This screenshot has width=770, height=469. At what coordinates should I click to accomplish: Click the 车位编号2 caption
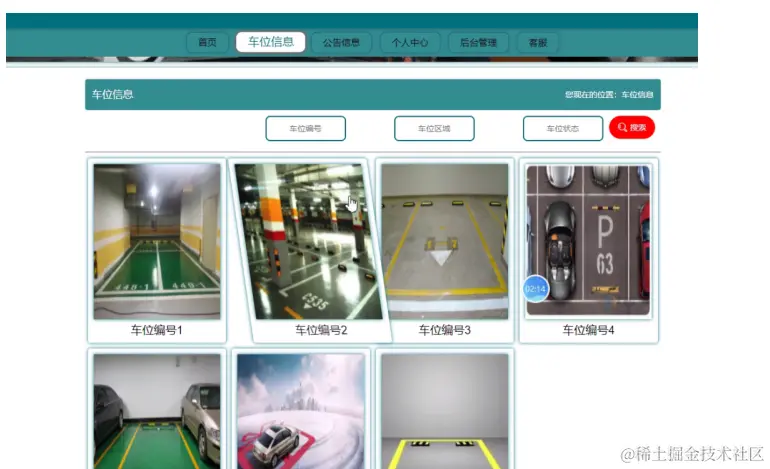(321, 330)
